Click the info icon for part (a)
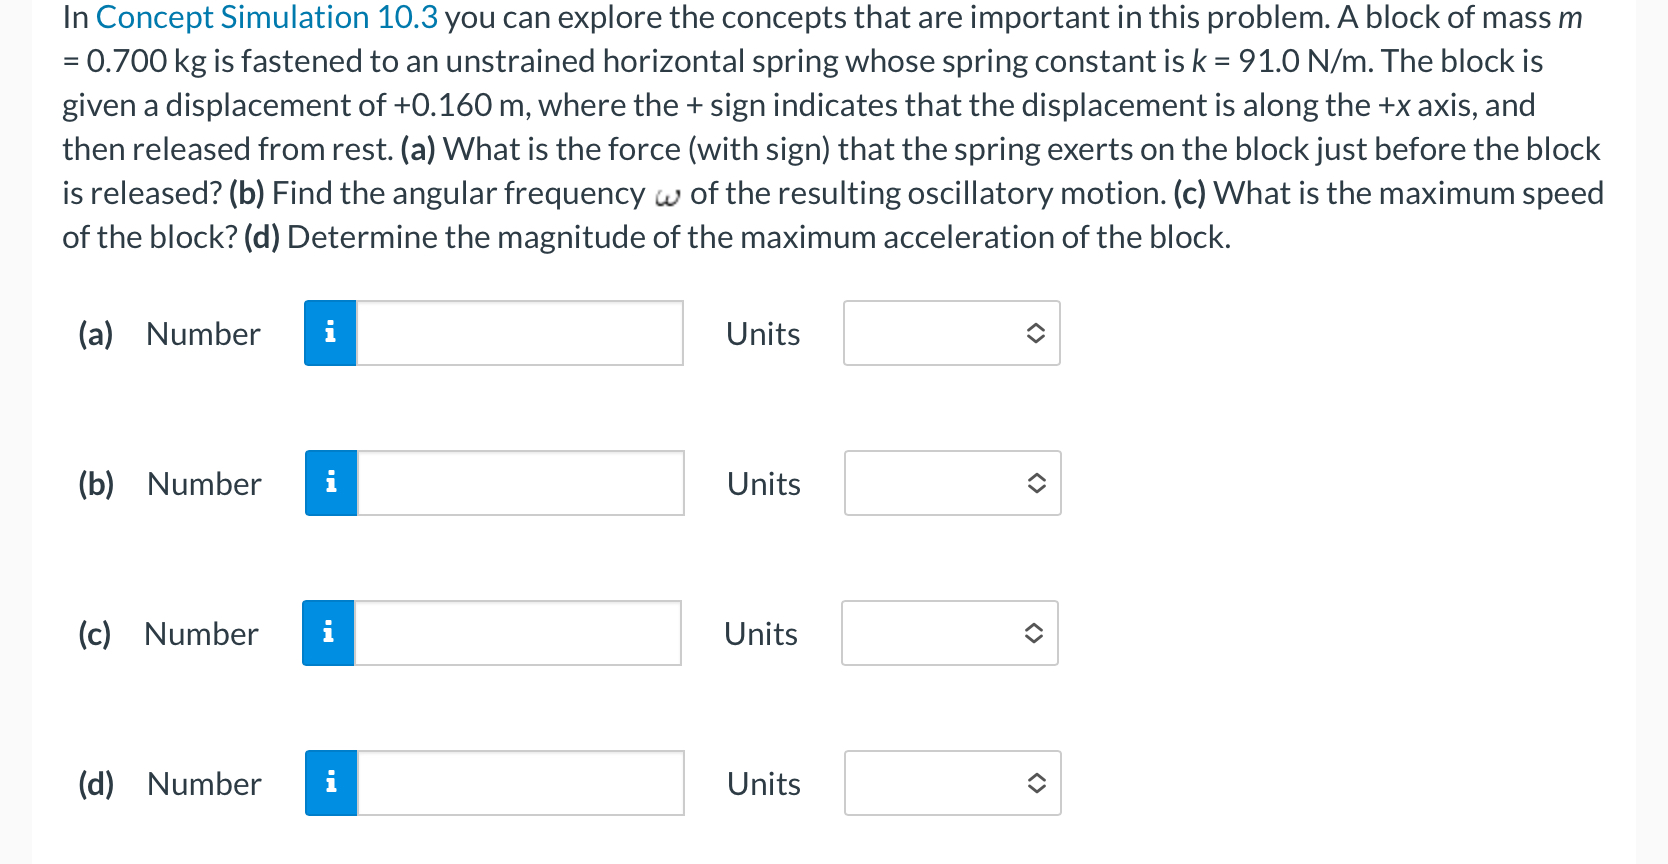The height and width of the screenshot is (864, 1668). pos(330,333)
